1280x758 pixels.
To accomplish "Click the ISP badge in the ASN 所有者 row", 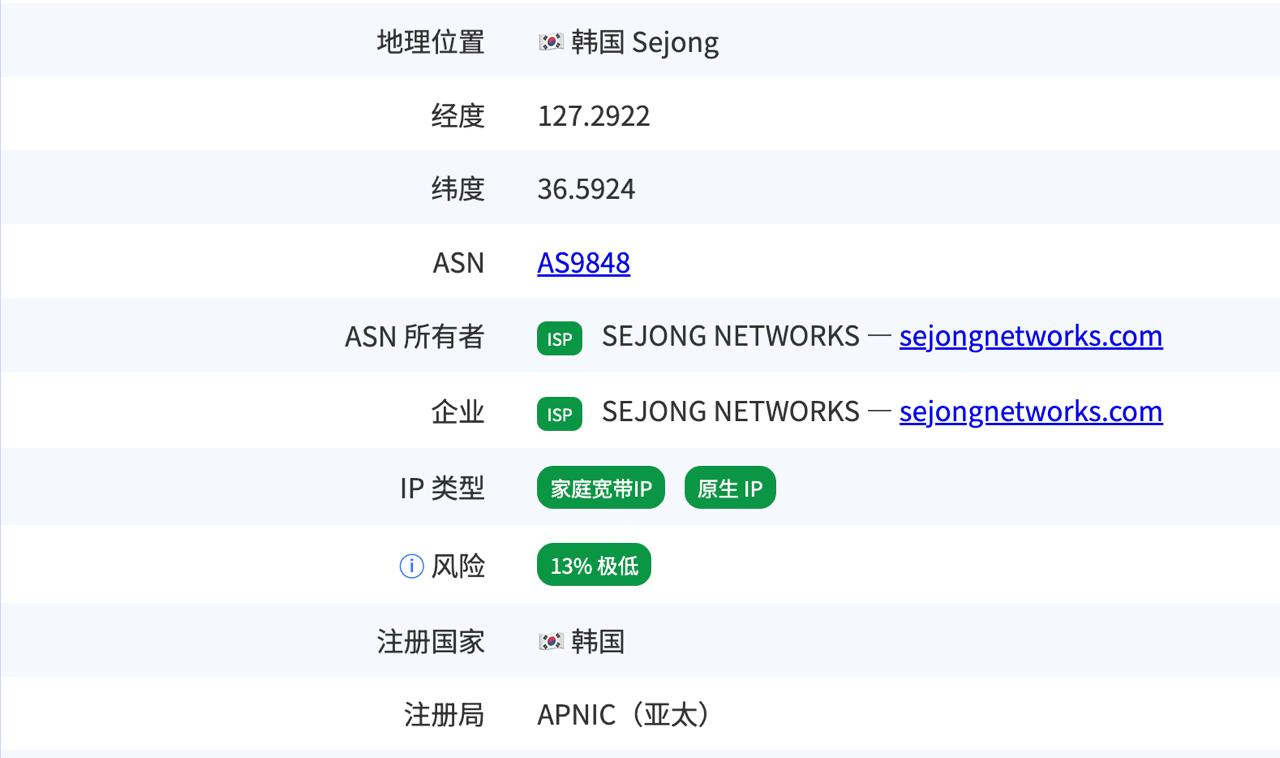I will 559,338.
